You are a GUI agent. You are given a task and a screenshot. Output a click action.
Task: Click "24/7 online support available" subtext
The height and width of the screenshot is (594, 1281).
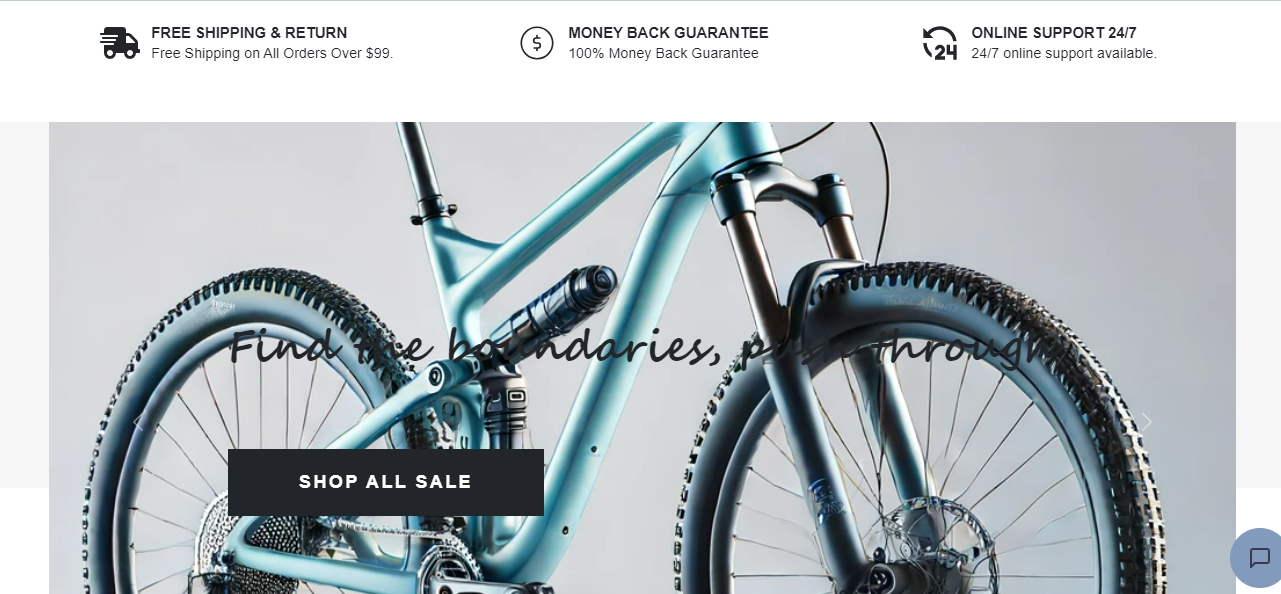[1064, 53]
